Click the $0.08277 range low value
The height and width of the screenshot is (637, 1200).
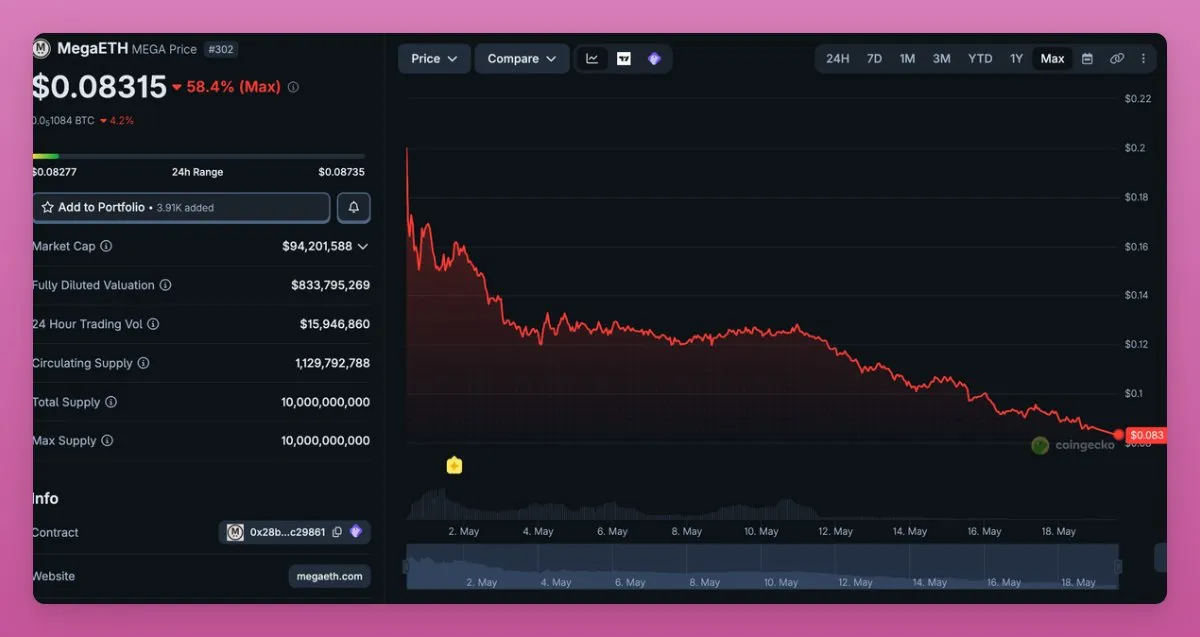[x=54, y=172]
